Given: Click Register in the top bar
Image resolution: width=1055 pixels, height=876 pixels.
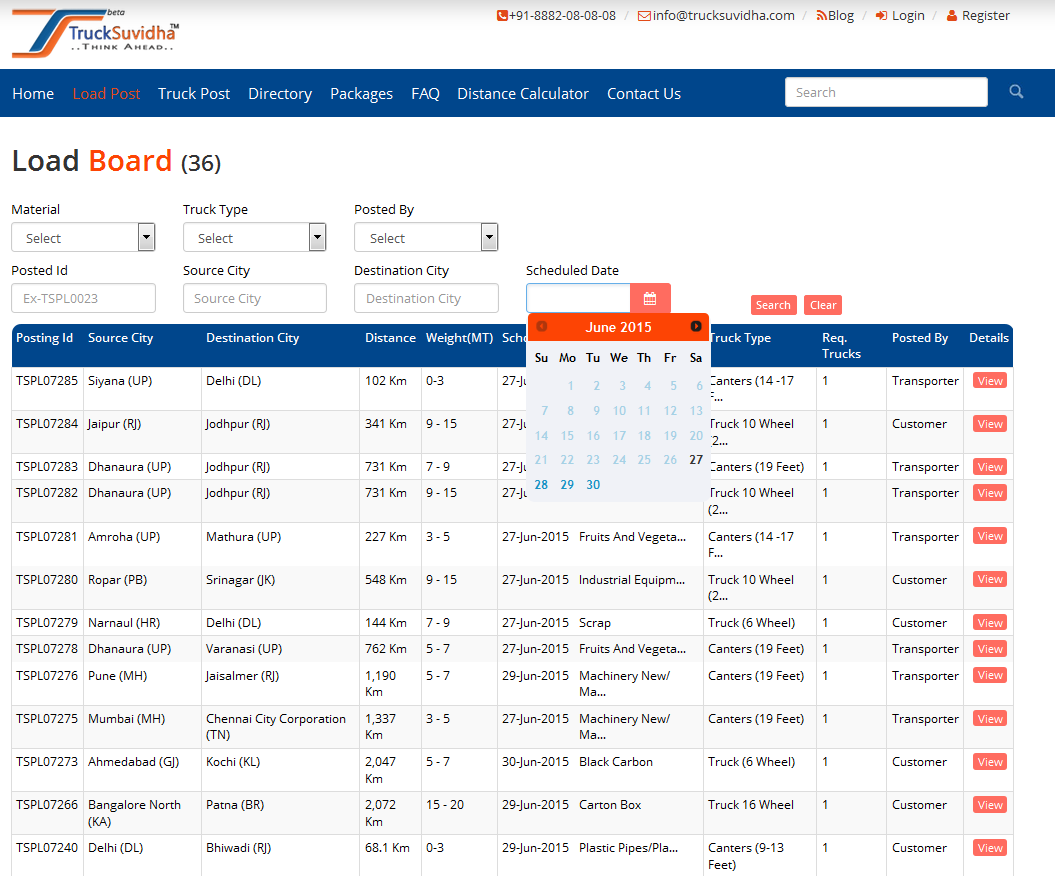Looking at the screenshot, I should (x=978, y=15).
